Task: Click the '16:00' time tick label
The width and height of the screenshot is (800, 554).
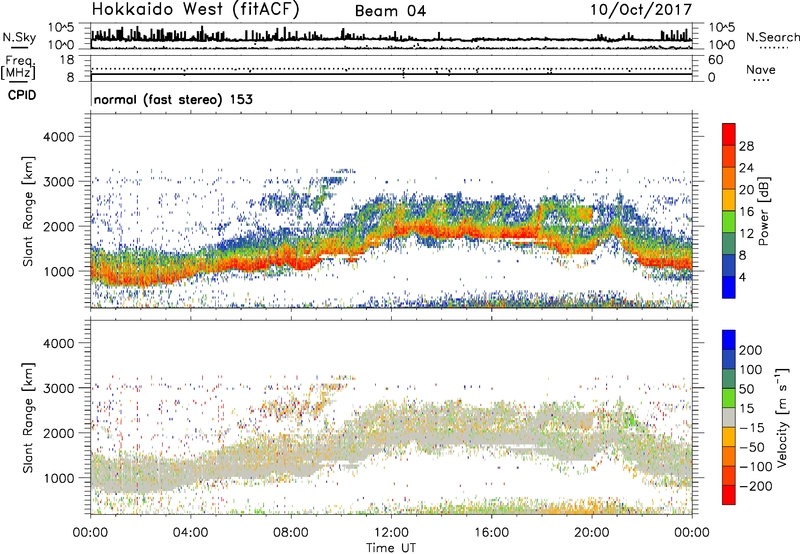Action: 491,533
